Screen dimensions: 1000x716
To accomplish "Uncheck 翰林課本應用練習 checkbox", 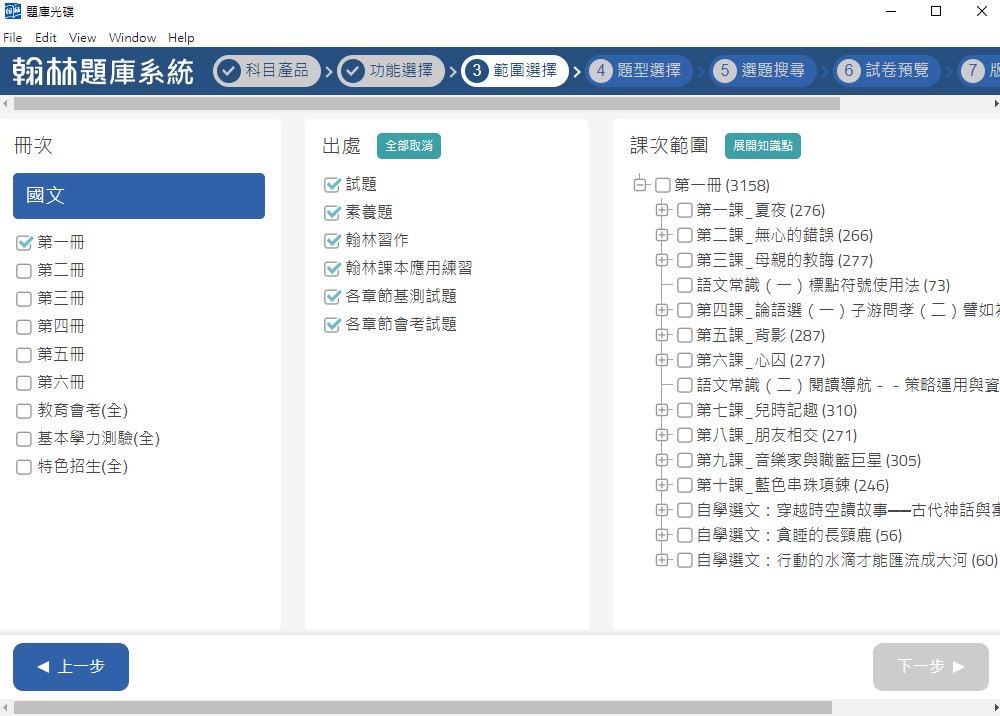I will 332,268.
